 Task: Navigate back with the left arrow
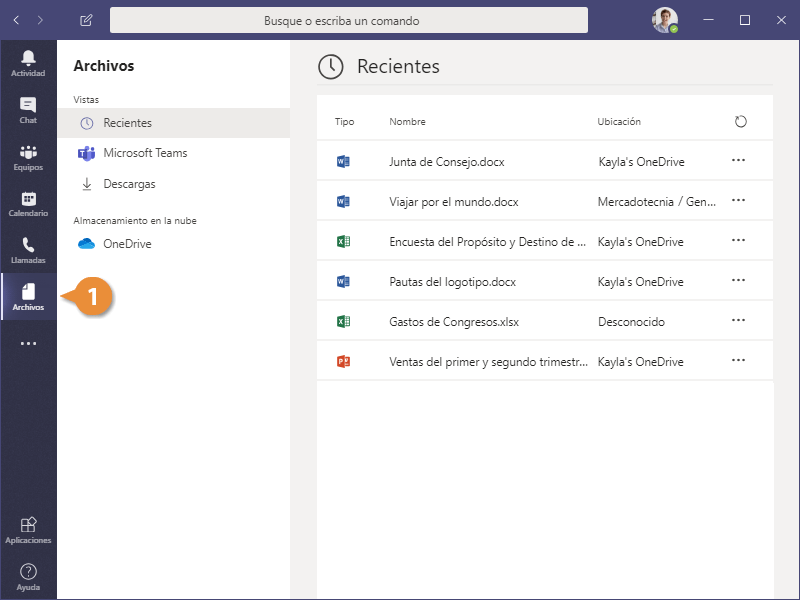(16, 20)
